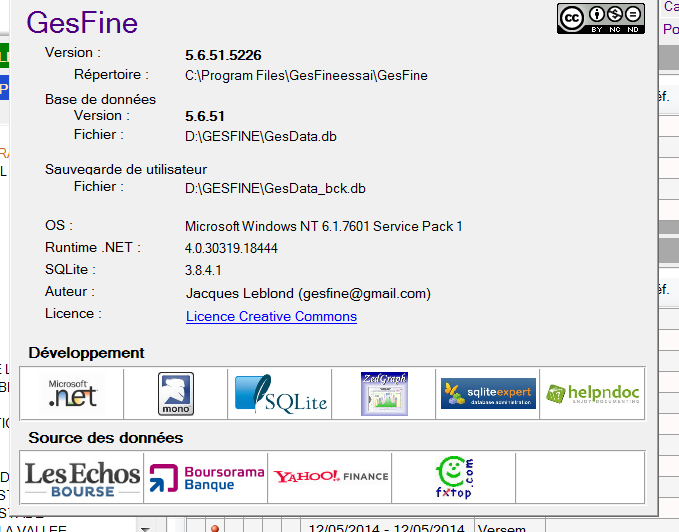Viewport: 679px width, 532px height.
Task: Click the fxtop.com logo
Action: tap(455, 478)
